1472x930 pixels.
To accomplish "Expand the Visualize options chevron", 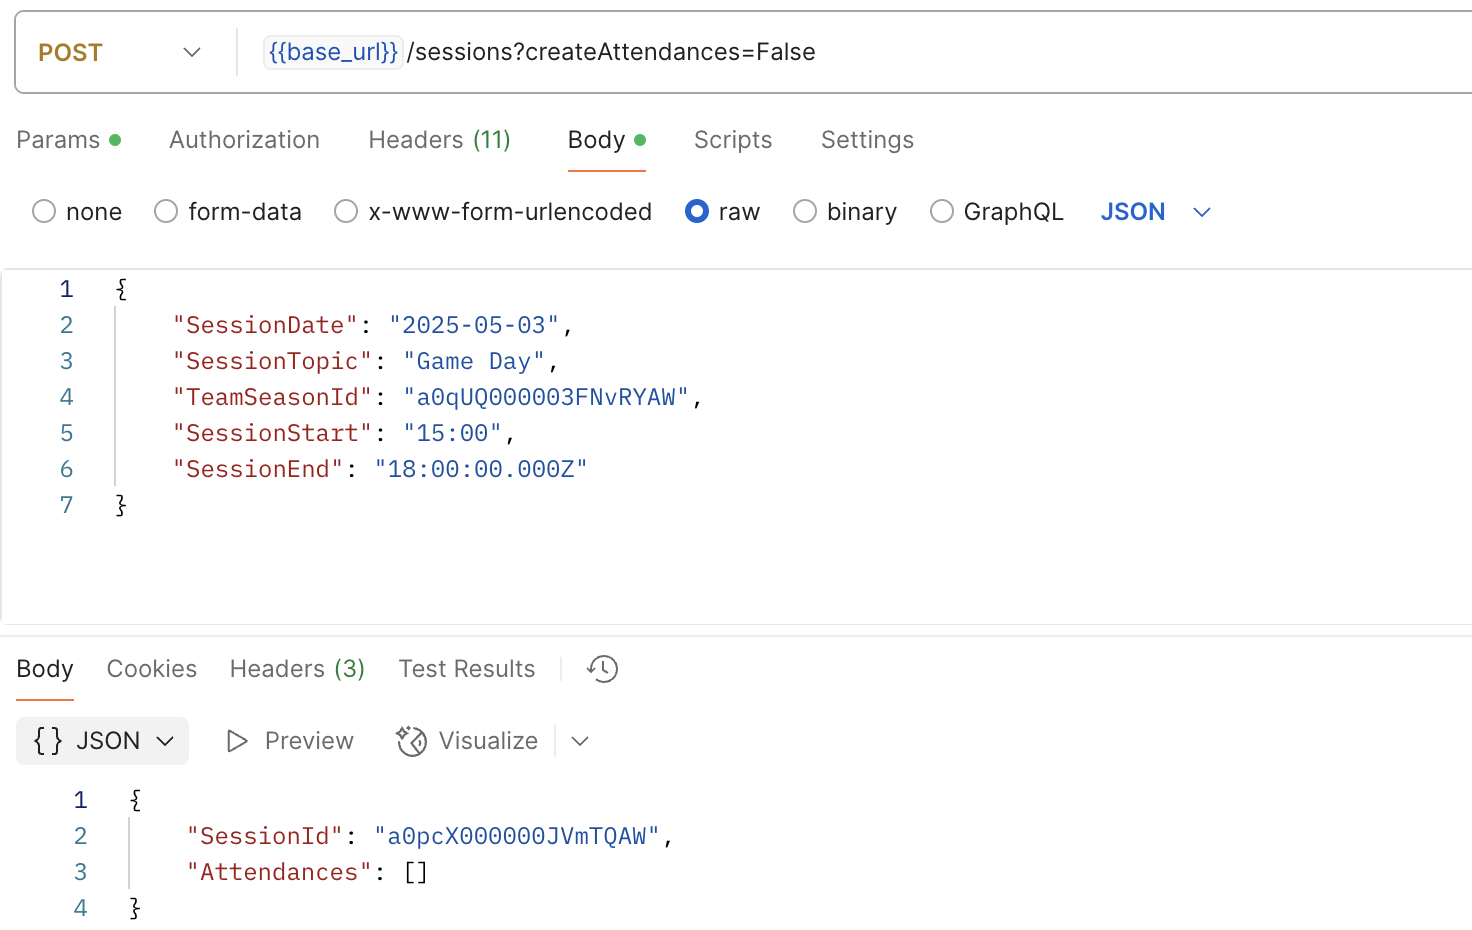I will 580,741.
